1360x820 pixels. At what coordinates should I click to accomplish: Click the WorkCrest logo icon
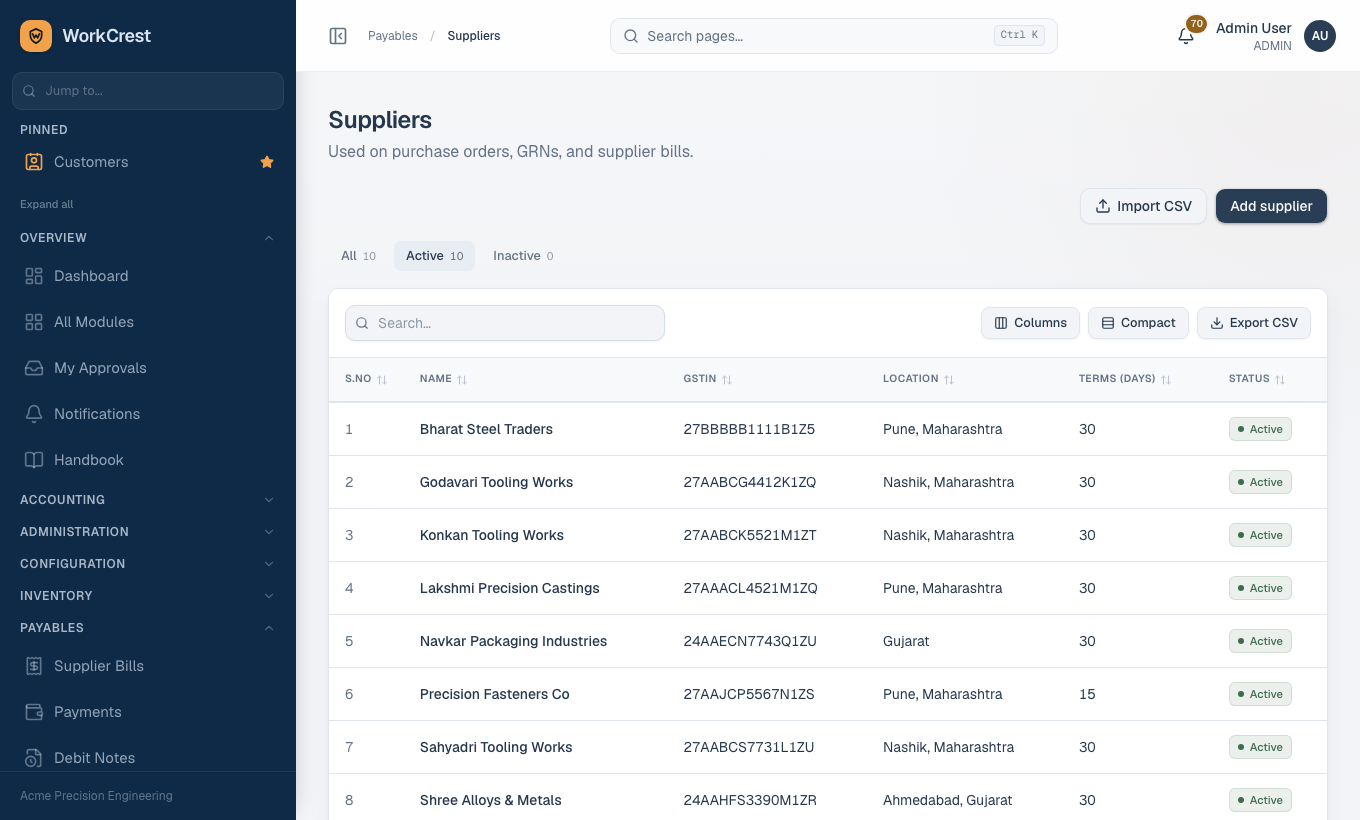[x=36, y=36]
